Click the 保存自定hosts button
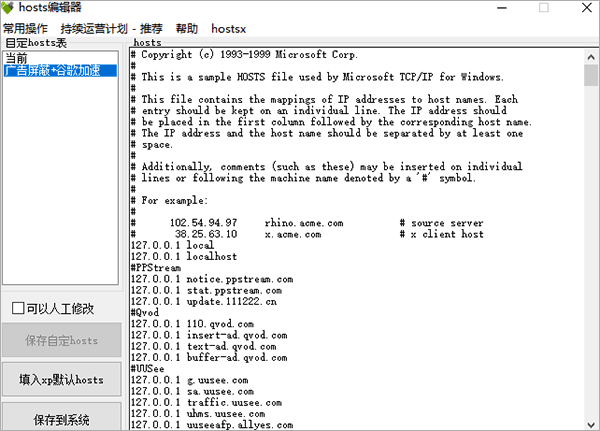 (x=62, y=340)
